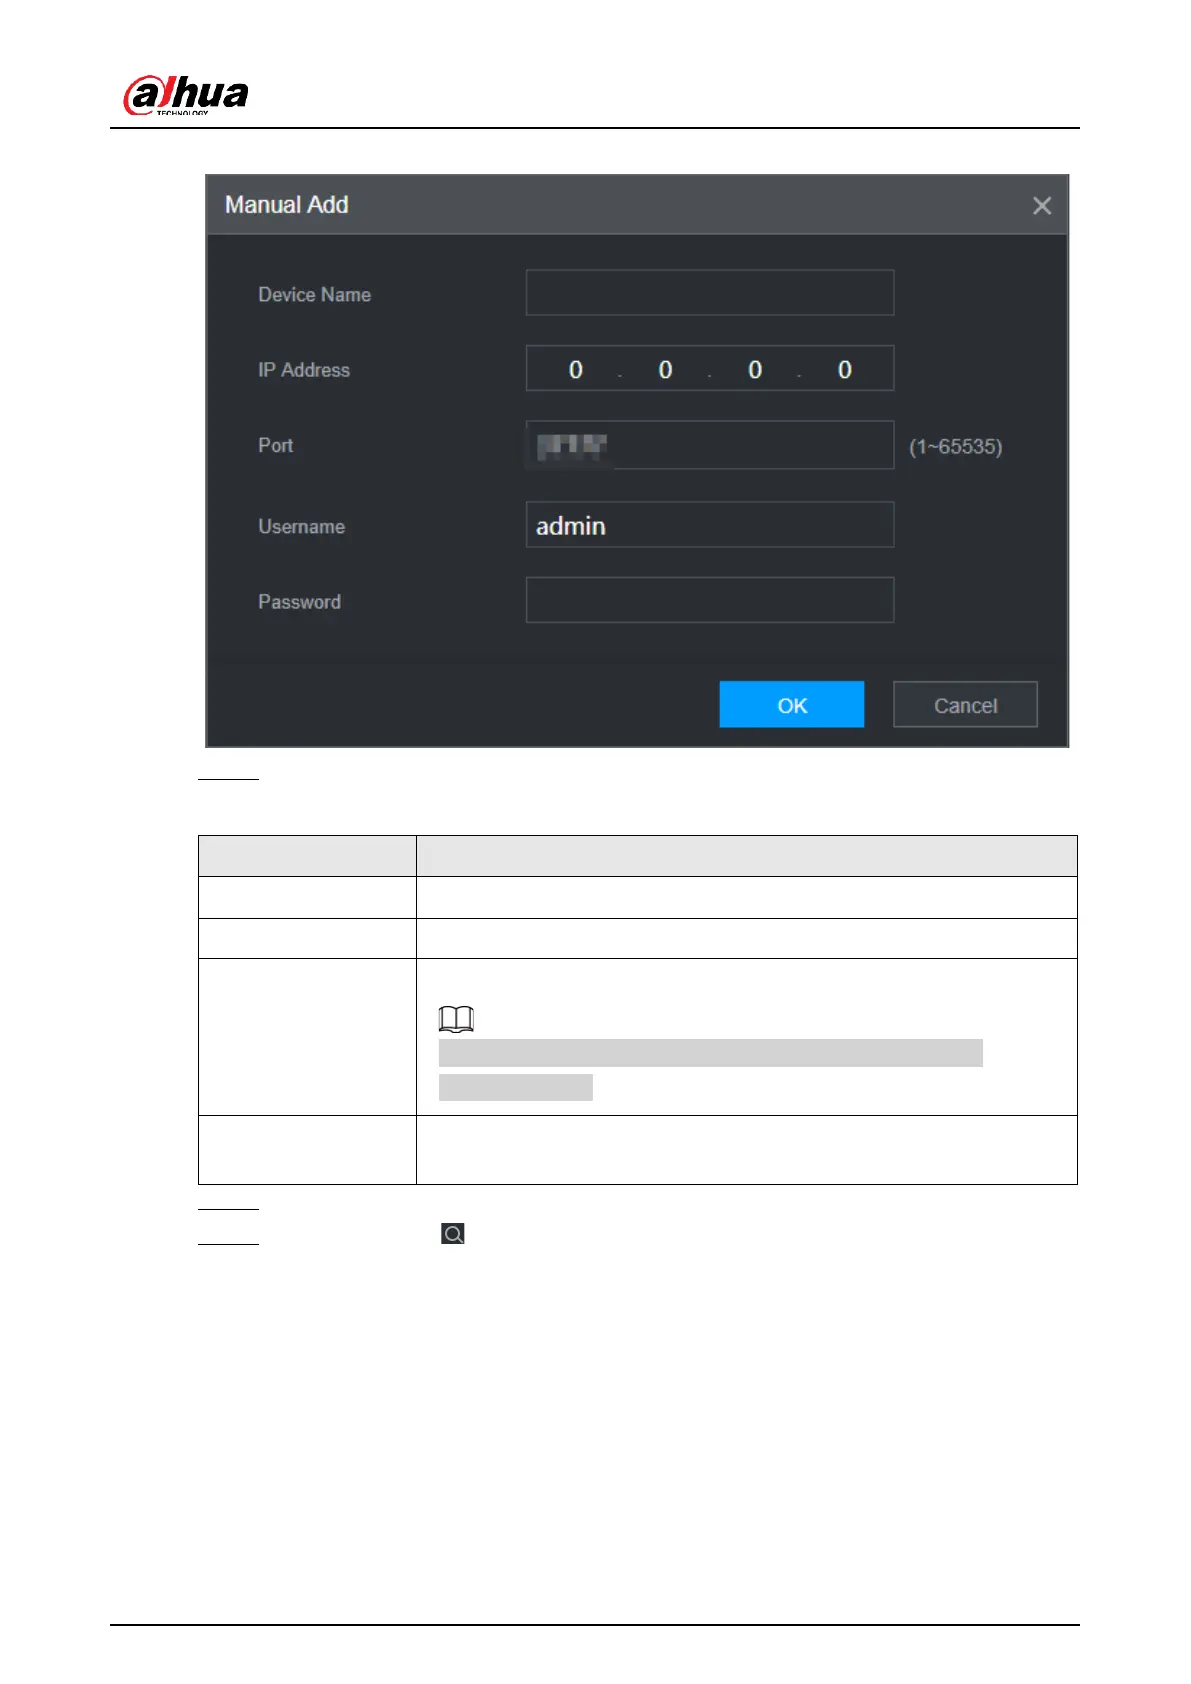The width and height of the screenshot is (1191, 1684).
Task: Click the Port input field
Action: 709,445
